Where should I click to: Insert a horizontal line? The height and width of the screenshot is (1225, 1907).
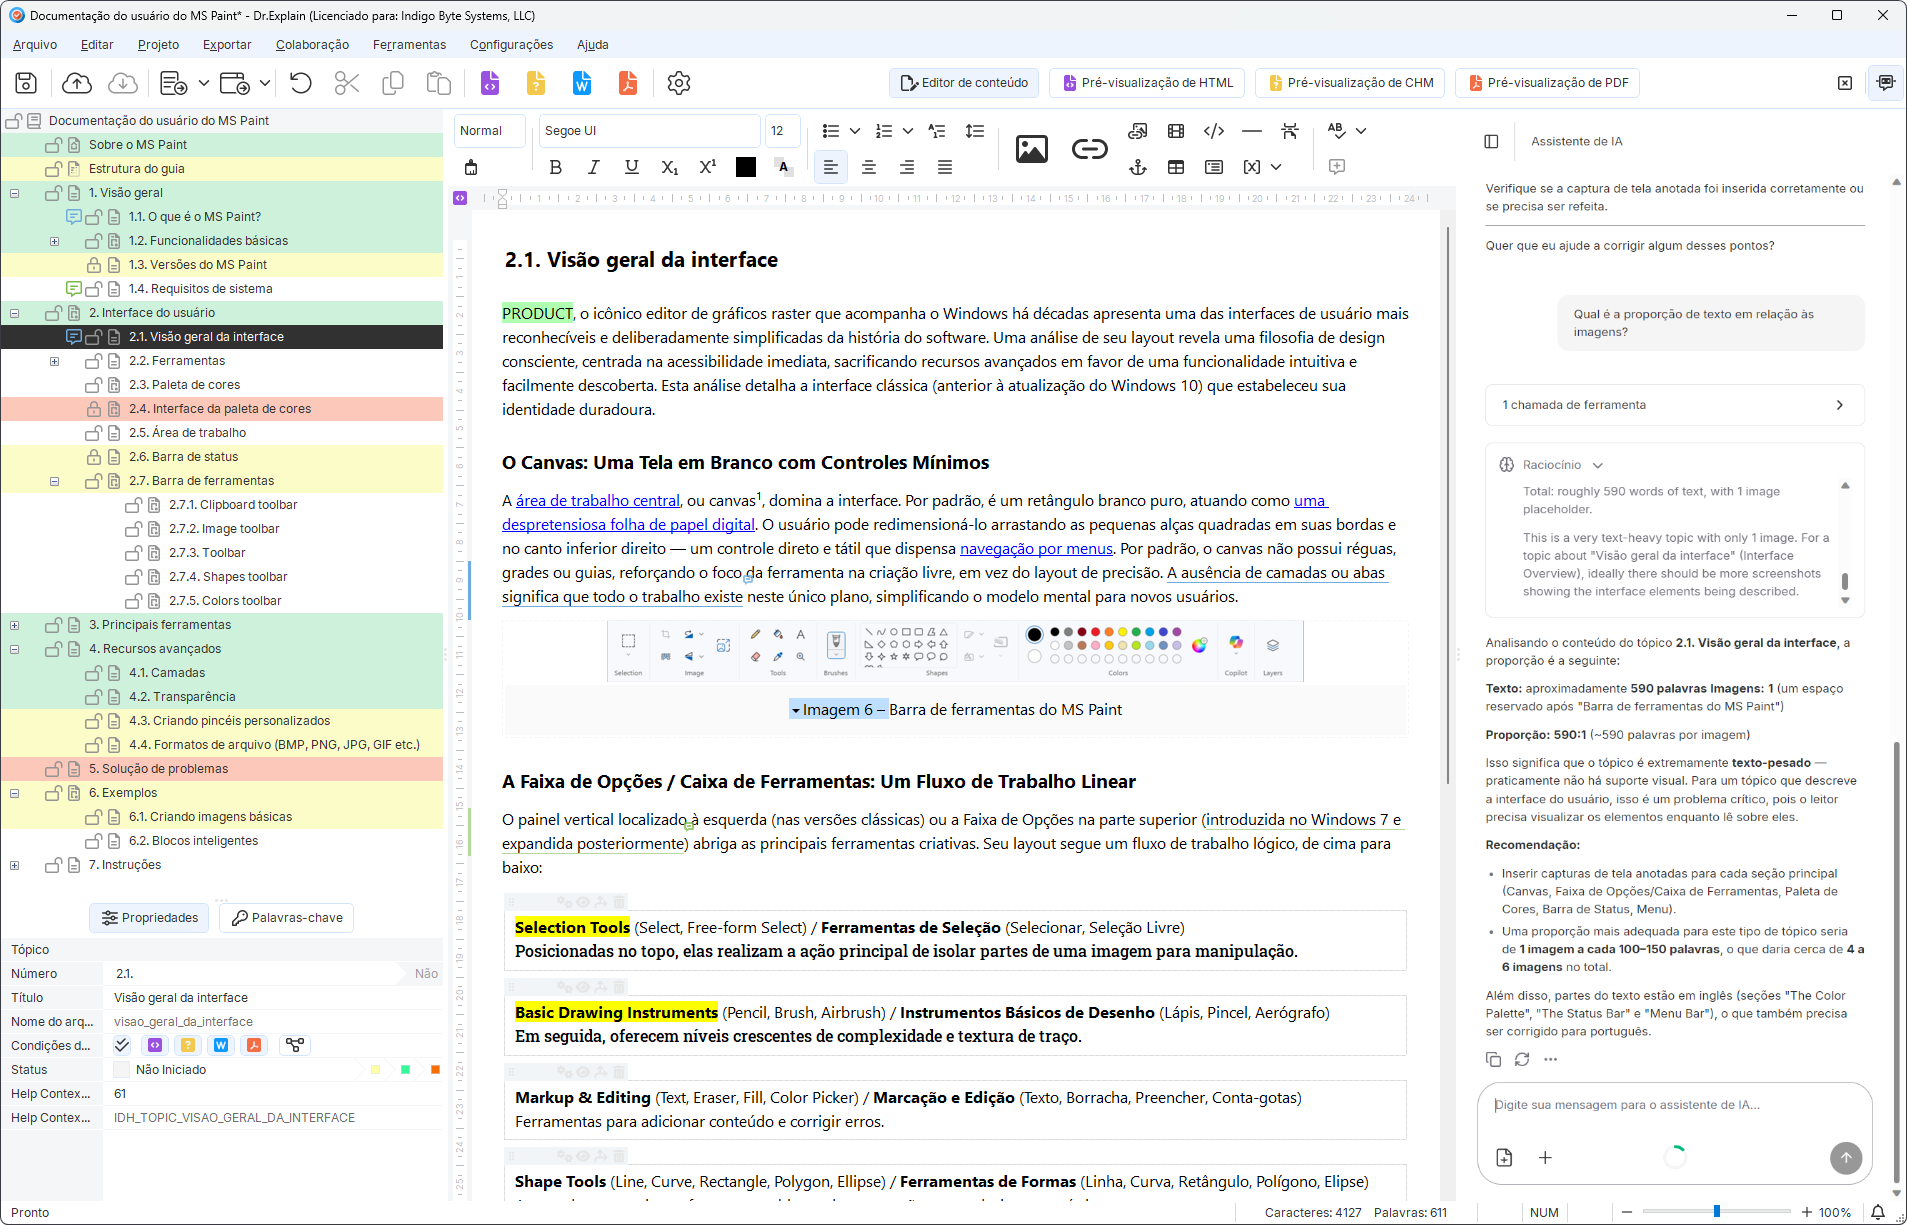1251,131
